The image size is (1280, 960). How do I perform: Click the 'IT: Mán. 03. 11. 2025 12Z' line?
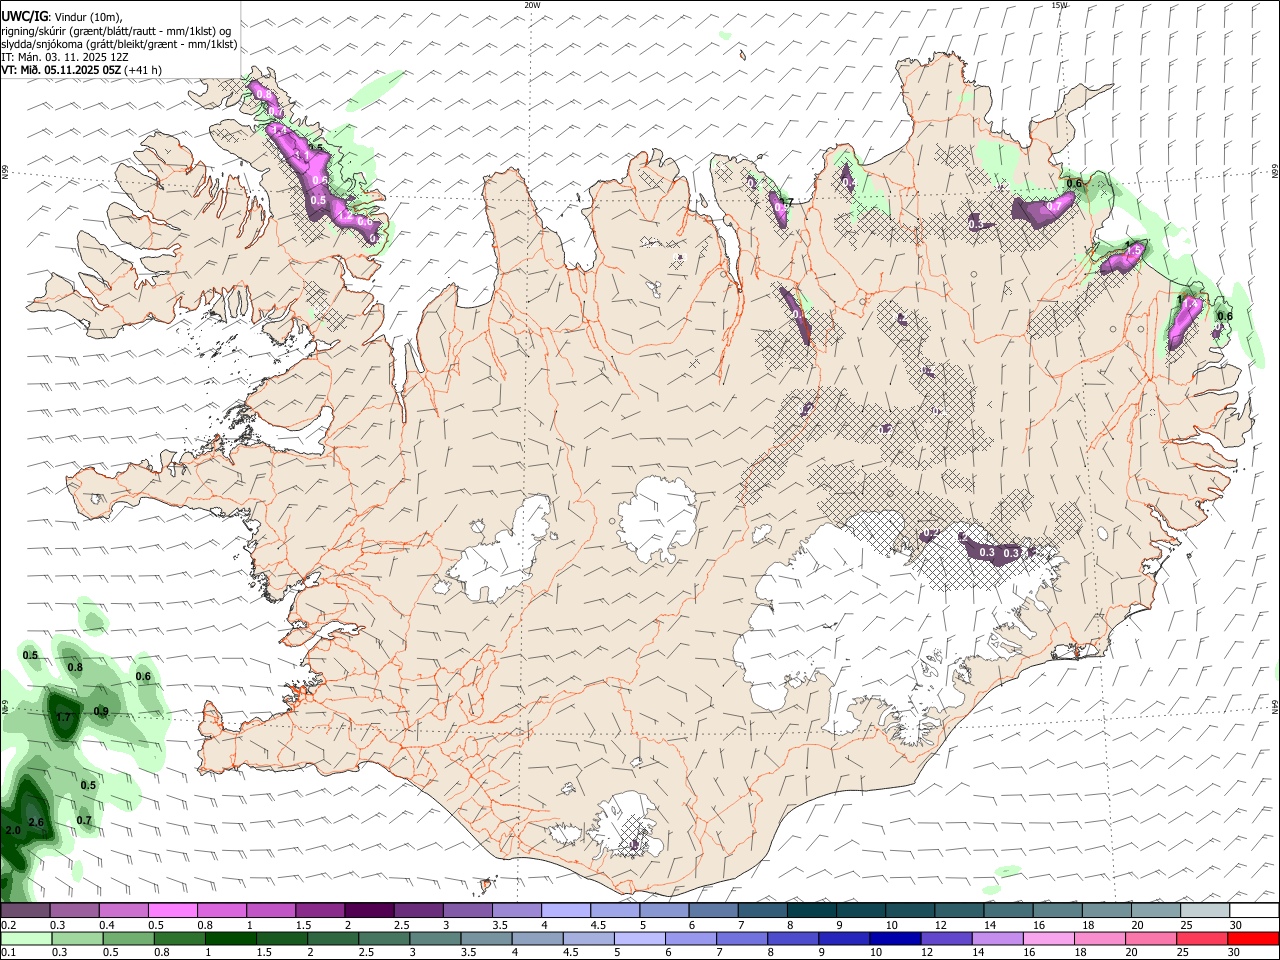(64, 57)
